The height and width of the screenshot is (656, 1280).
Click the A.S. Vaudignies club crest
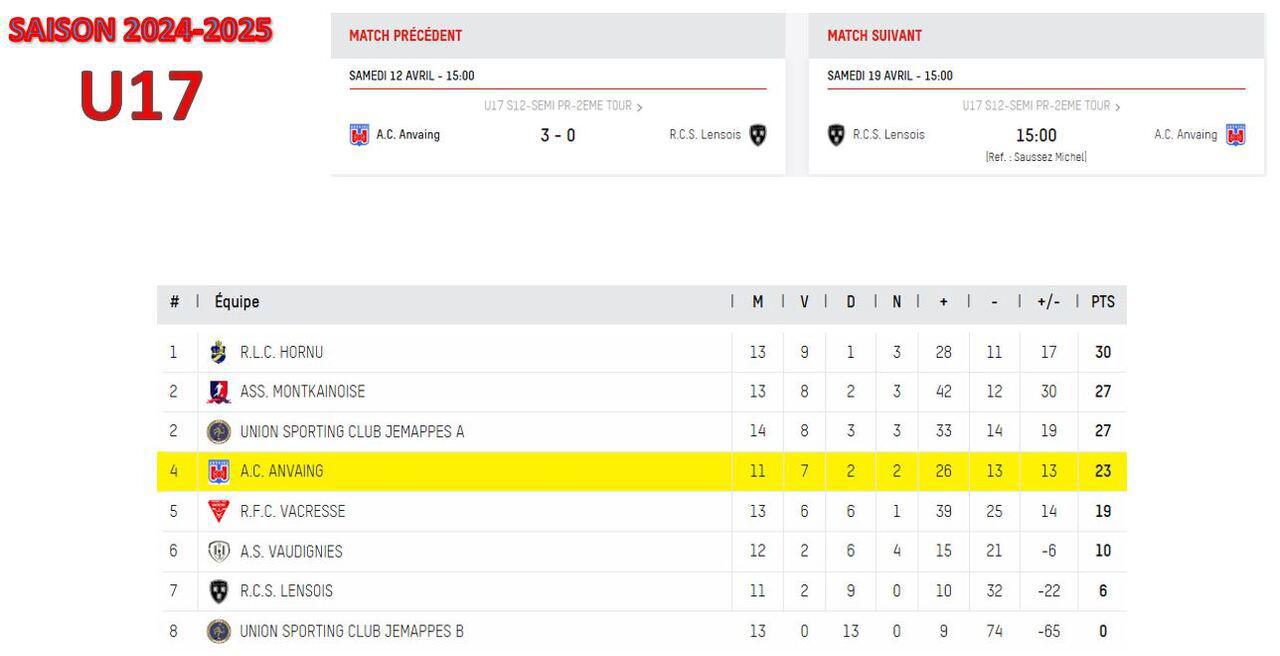tap(218, 551)
